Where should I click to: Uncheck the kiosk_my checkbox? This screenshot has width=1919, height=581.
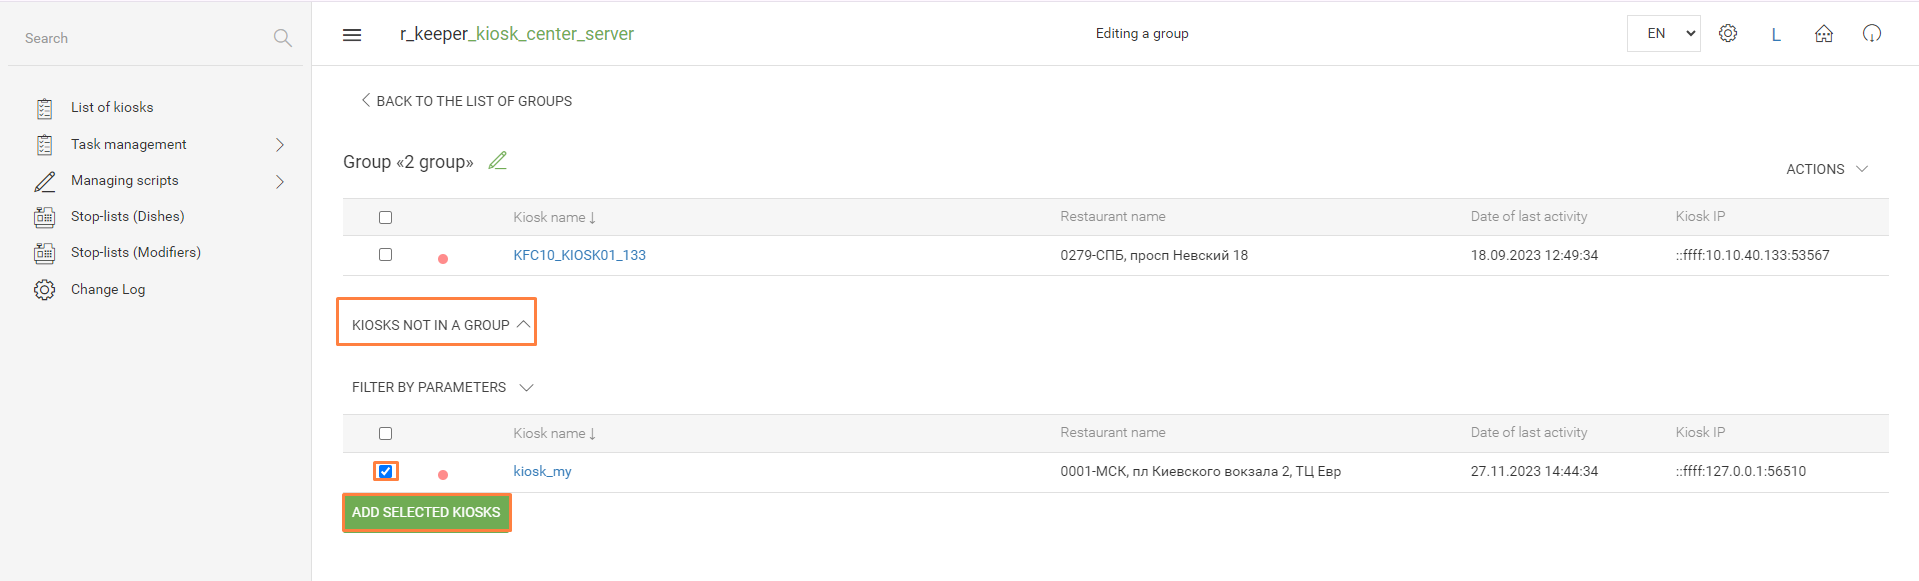click(385, 471)
